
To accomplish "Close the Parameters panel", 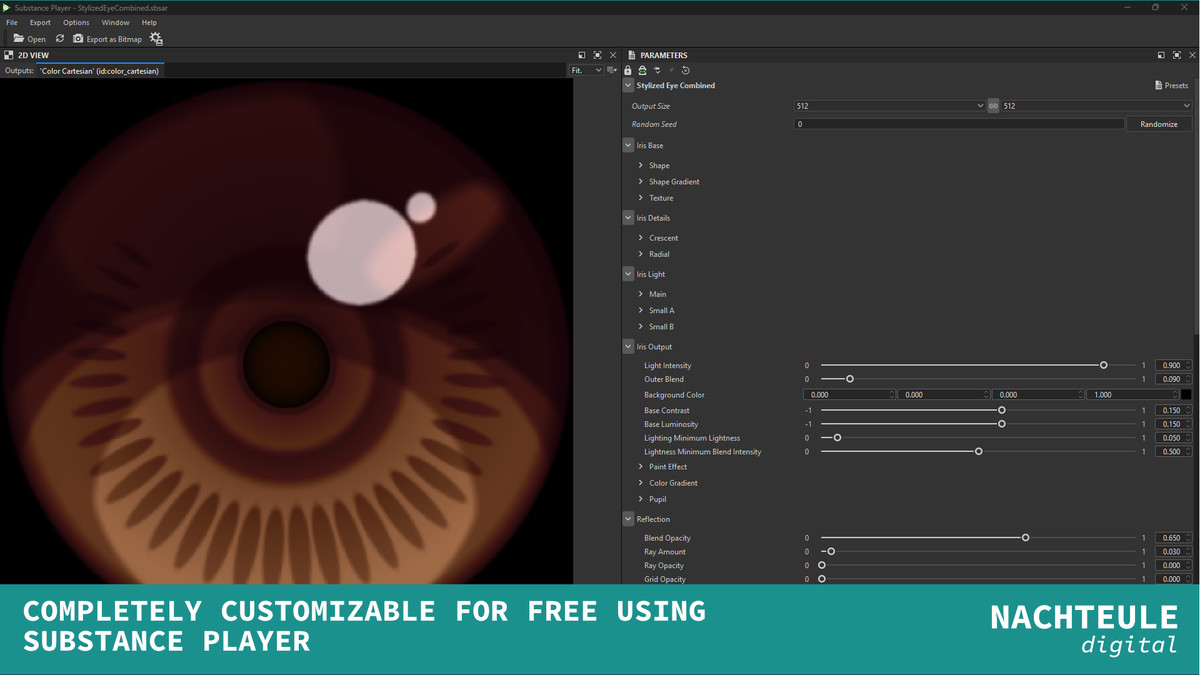I will click(x=1192, y=55).
